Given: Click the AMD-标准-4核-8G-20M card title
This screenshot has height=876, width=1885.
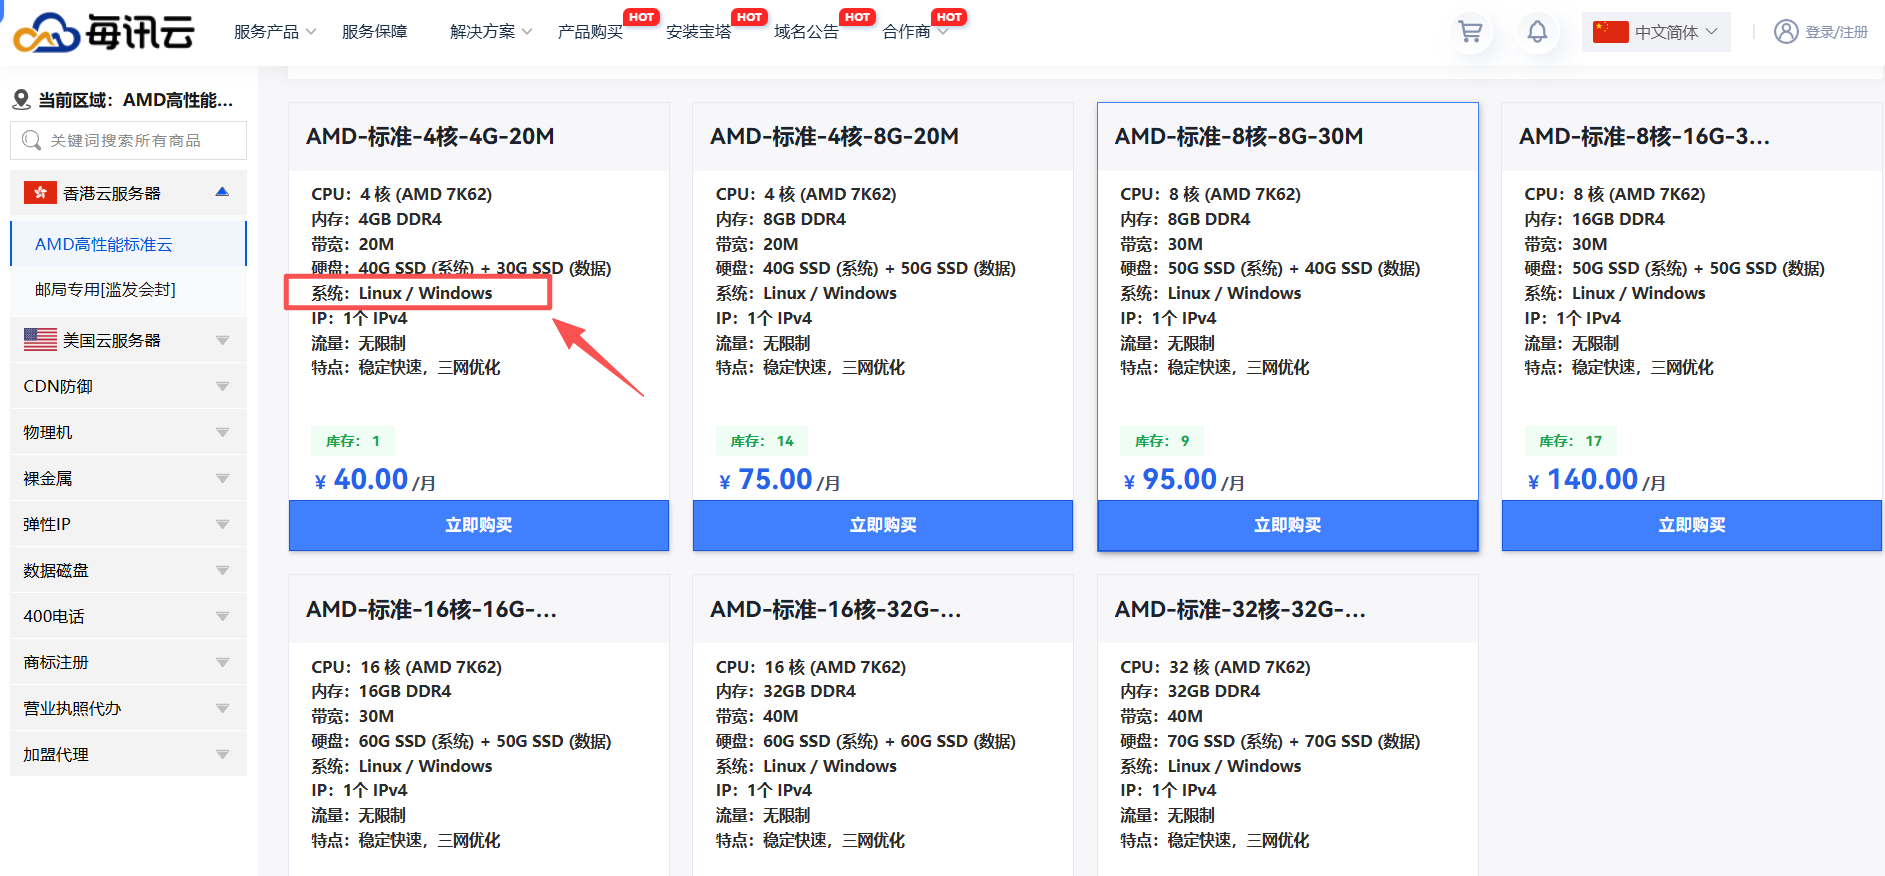Looking at the screenshot, I should tap(834, 136).
